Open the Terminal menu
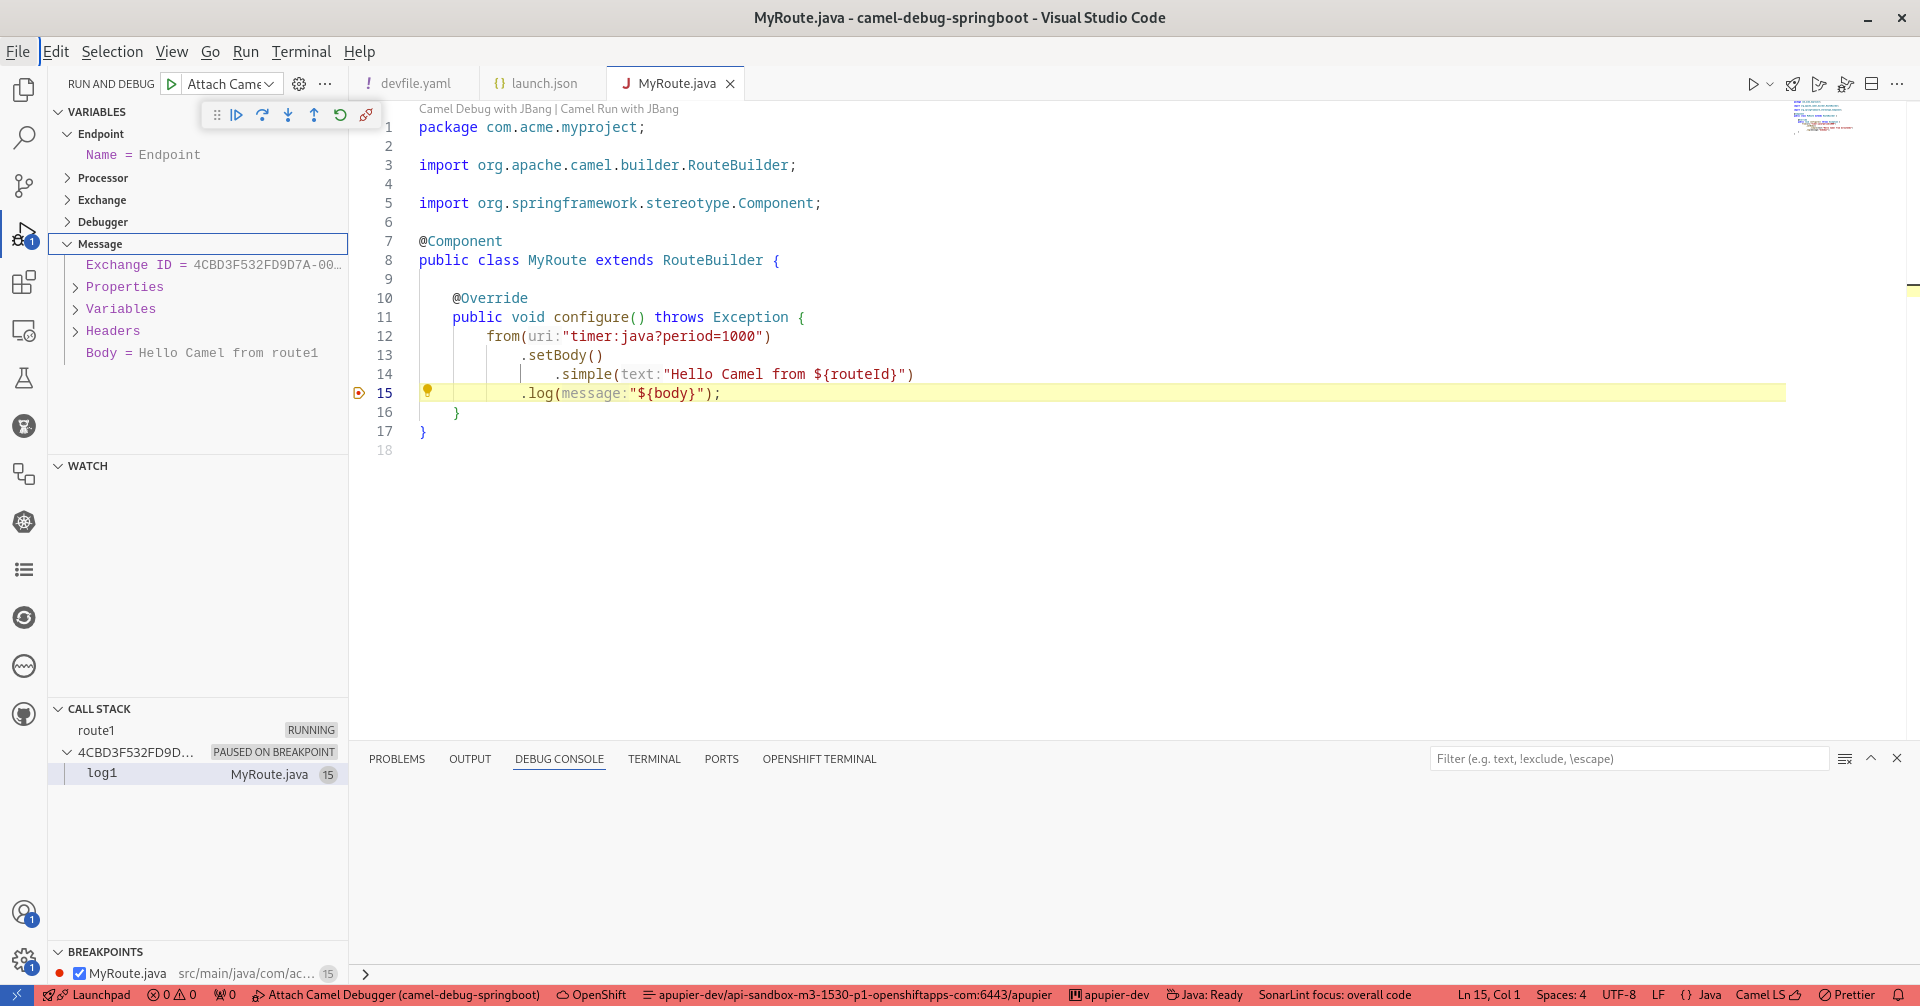The image size is (1920, 1006). 301,52
